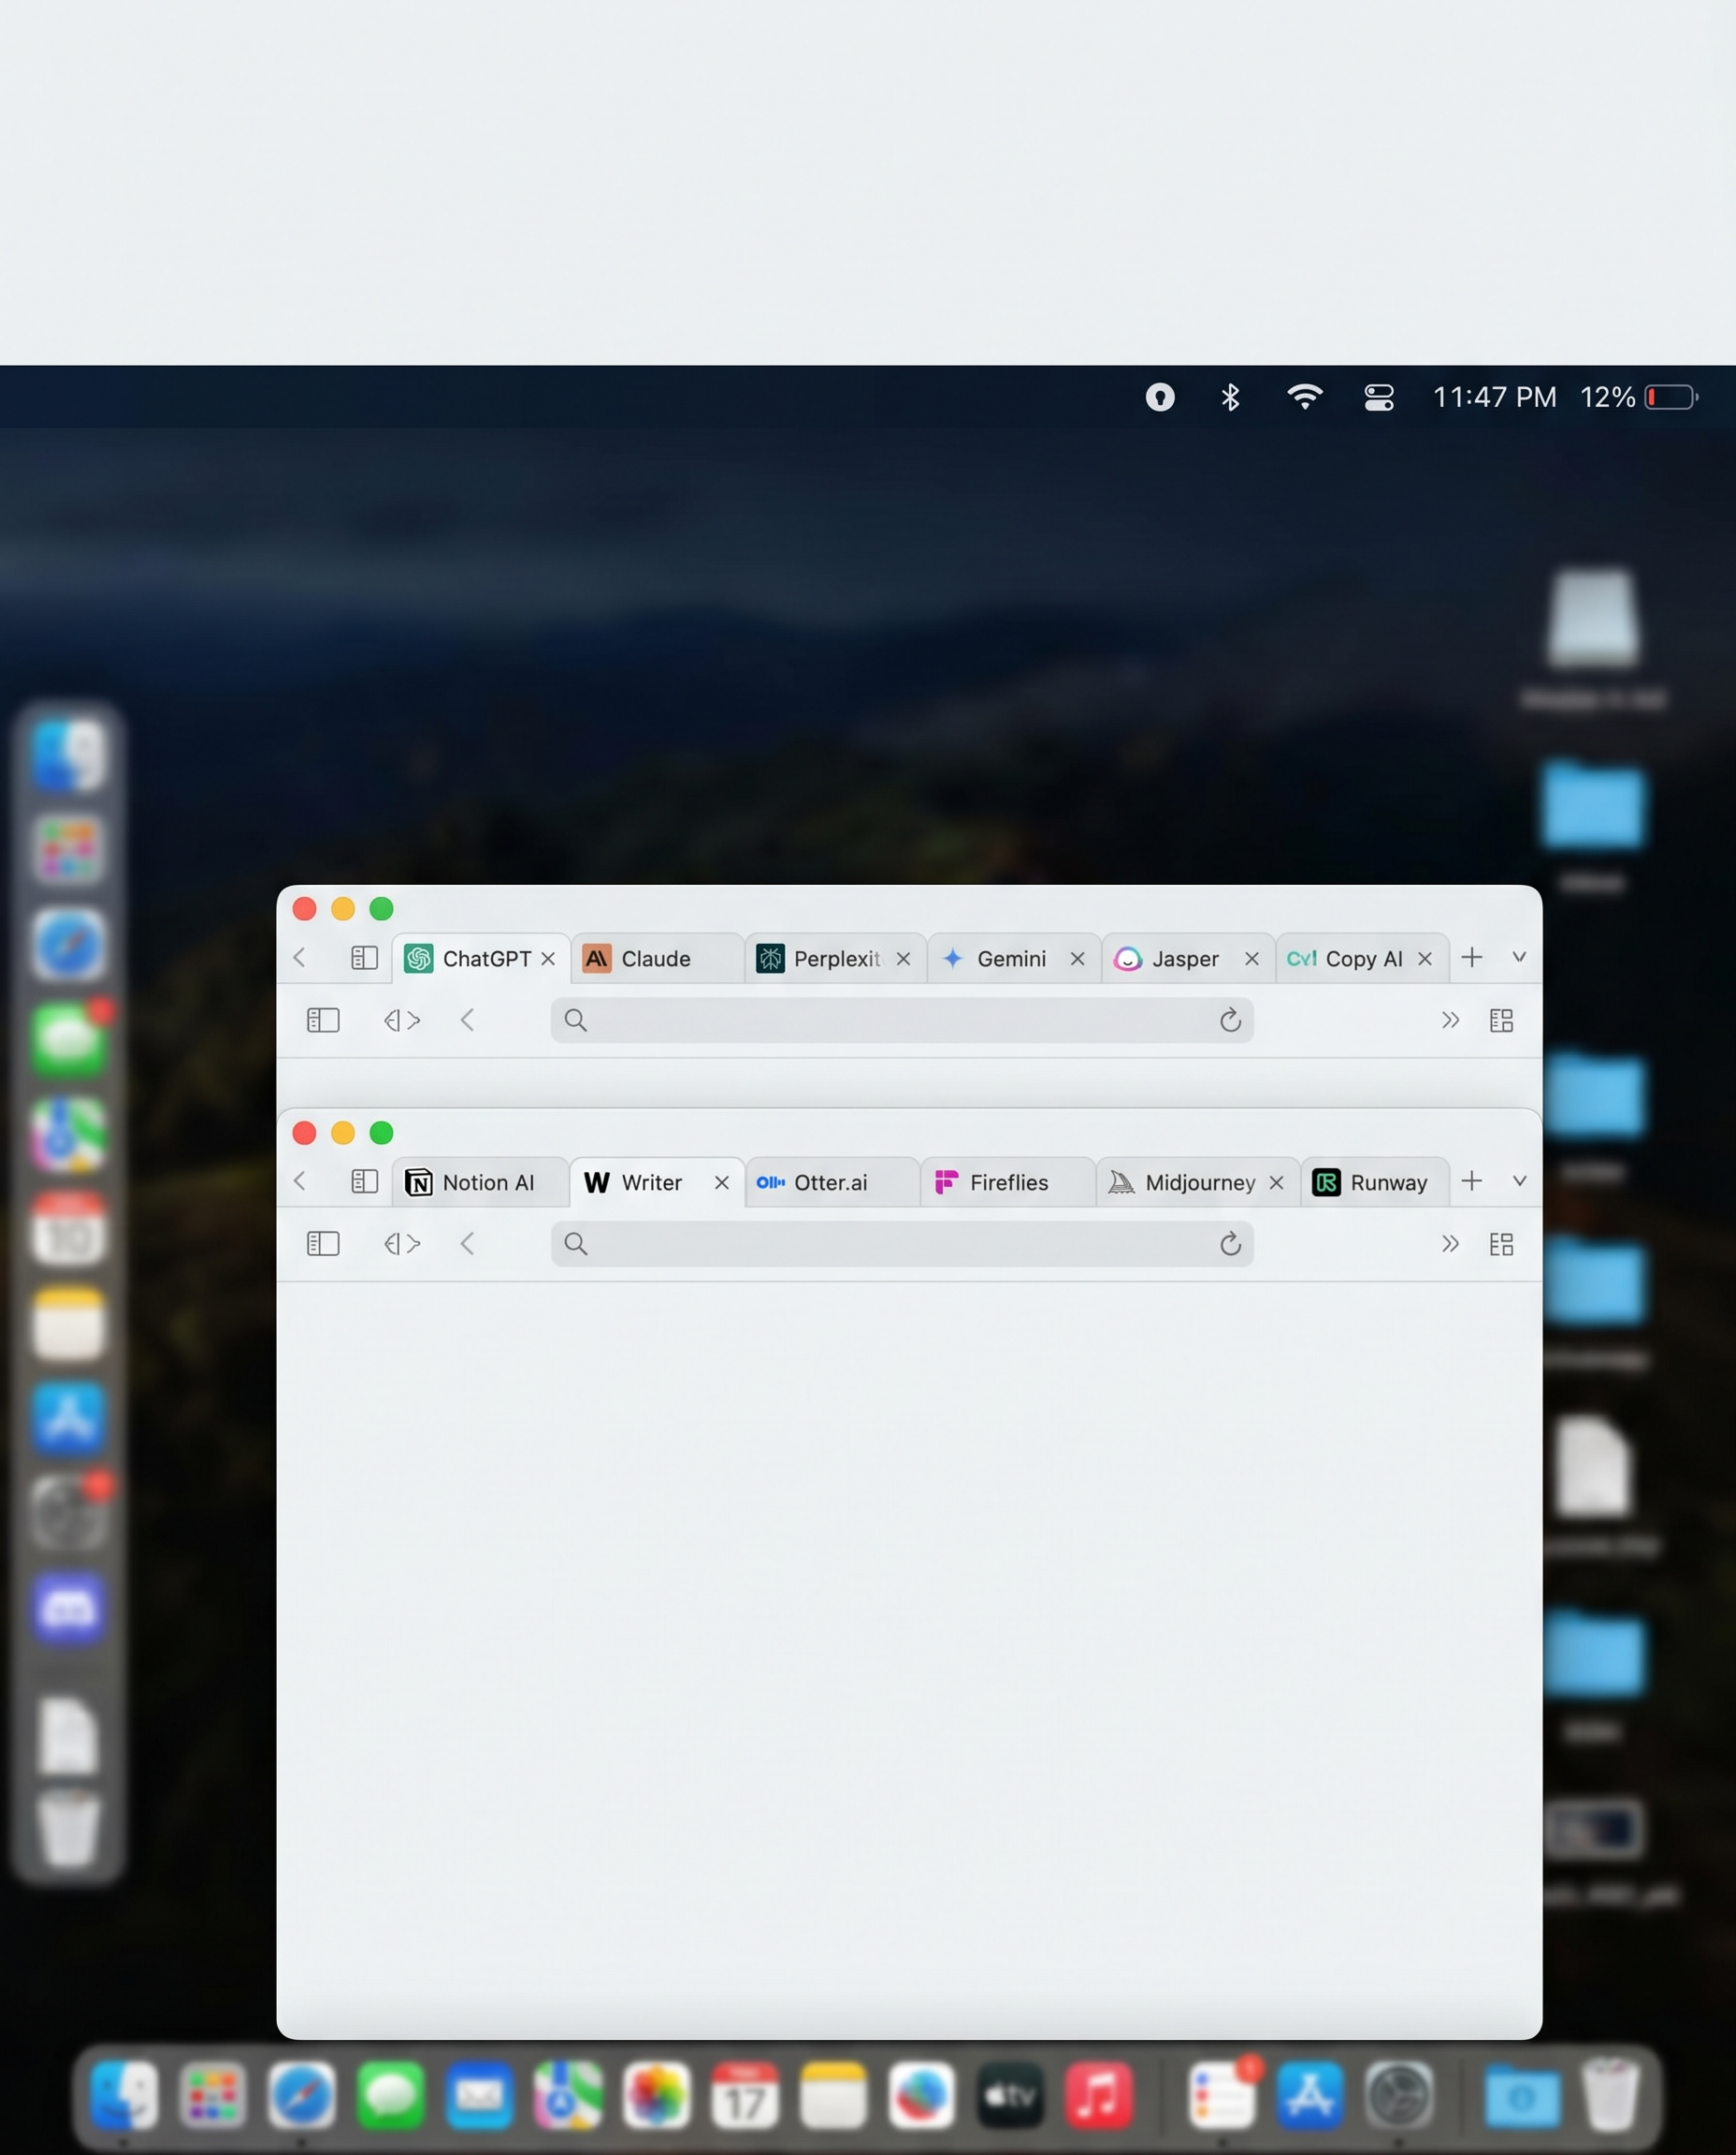Focus the top window search field
1736x2155 pixels.
point(901,1020)
